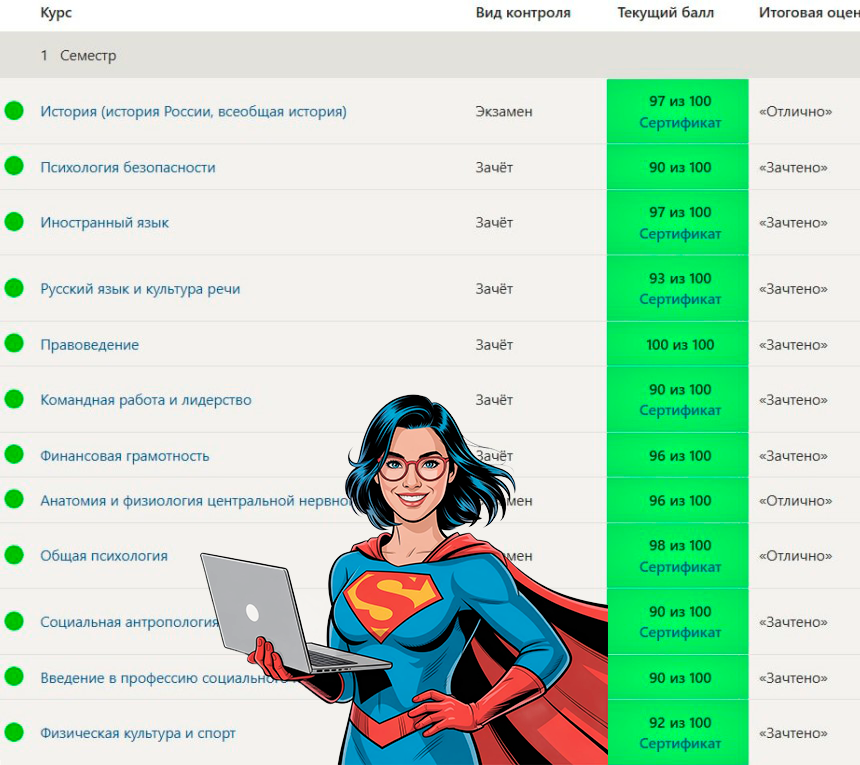The height and width of the screenshot is (765, 860).
Task: Open Физическая культура и спорт course
Action: pyautogui.click(x=138, y=733)
